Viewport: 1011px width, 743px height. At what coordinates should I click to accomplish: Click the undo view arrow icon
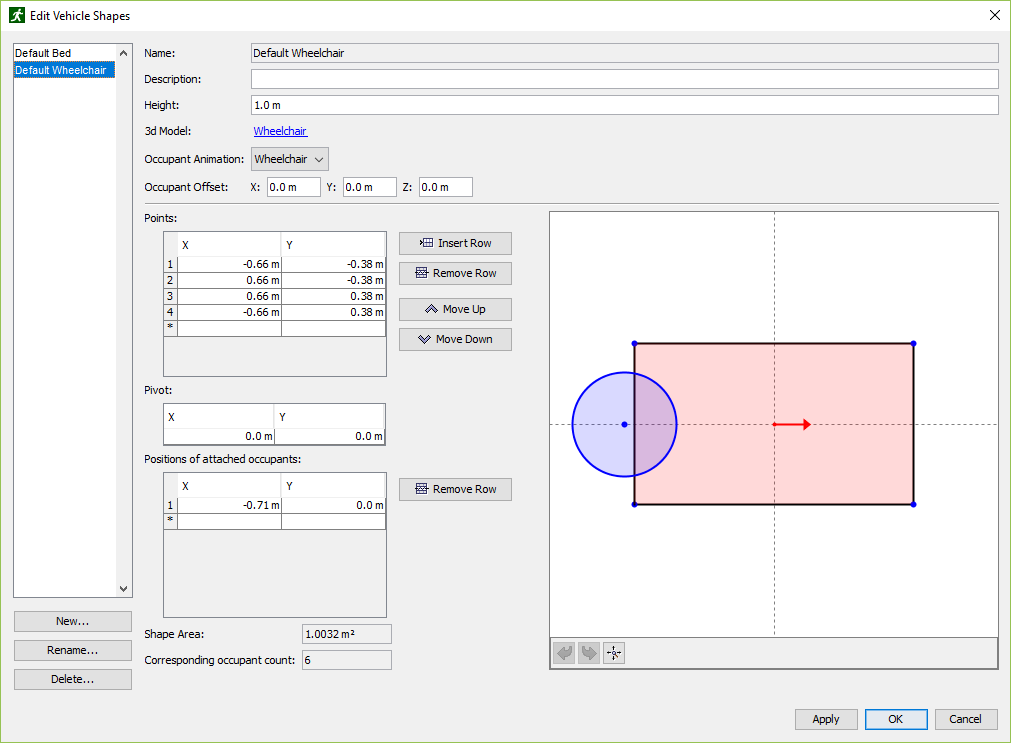click(x=564, y=653)
